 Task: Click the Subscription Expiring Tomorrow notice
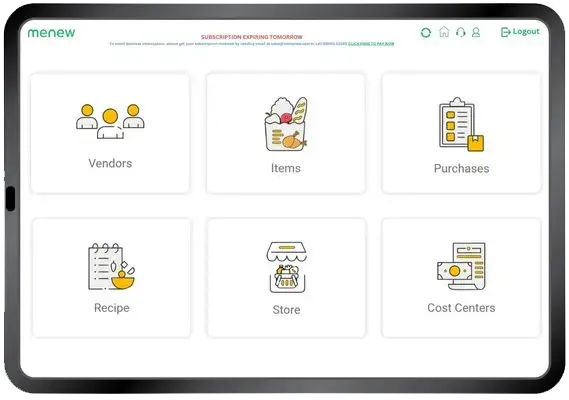click(x=252, y=37)
